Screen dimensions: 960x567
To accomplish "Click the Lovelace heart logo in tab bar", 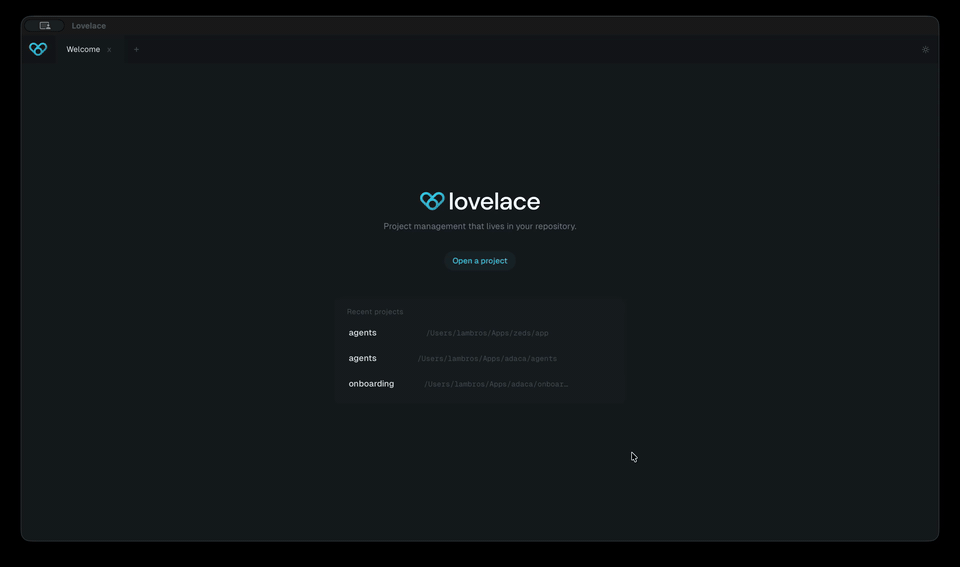I will [38, 49].
